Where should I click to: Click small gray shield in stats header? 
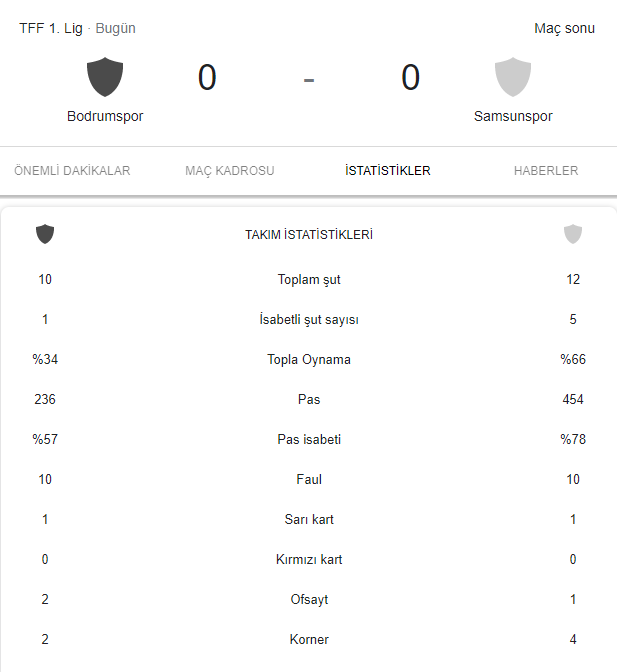572,234
